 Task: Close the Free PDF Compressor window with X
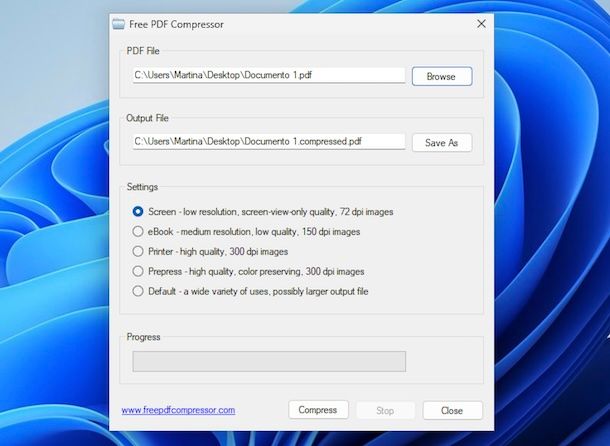tap(481, 24)
